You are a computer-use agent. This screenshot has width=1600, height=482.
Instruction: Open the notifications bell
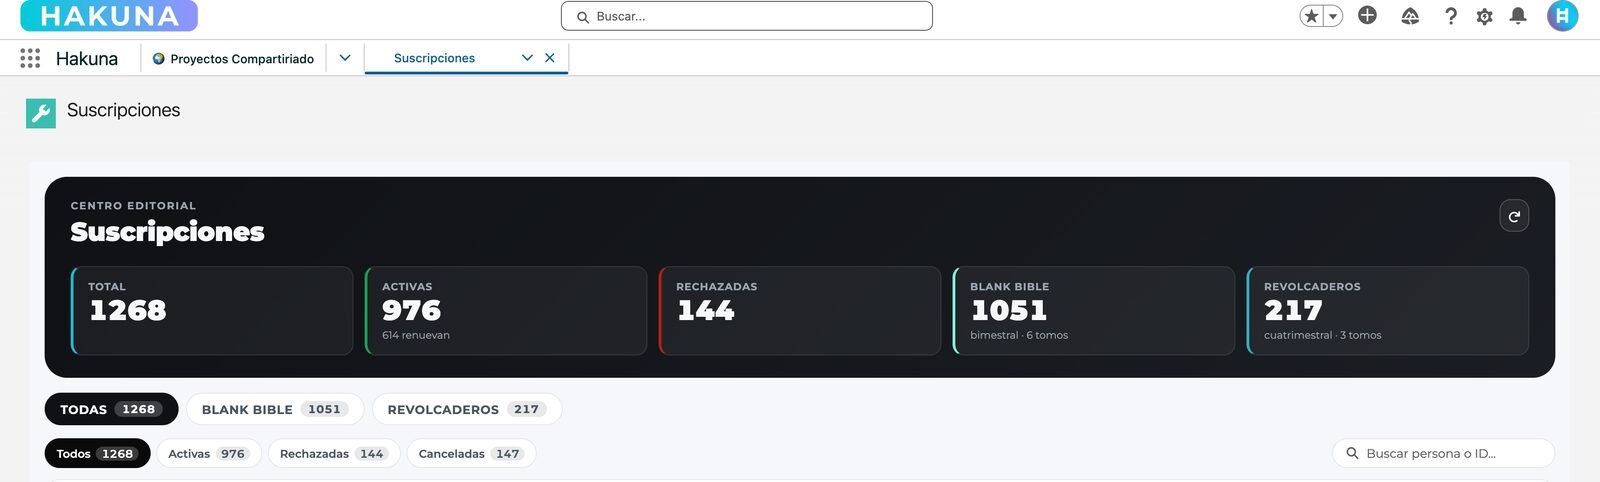coord(1518,16)
